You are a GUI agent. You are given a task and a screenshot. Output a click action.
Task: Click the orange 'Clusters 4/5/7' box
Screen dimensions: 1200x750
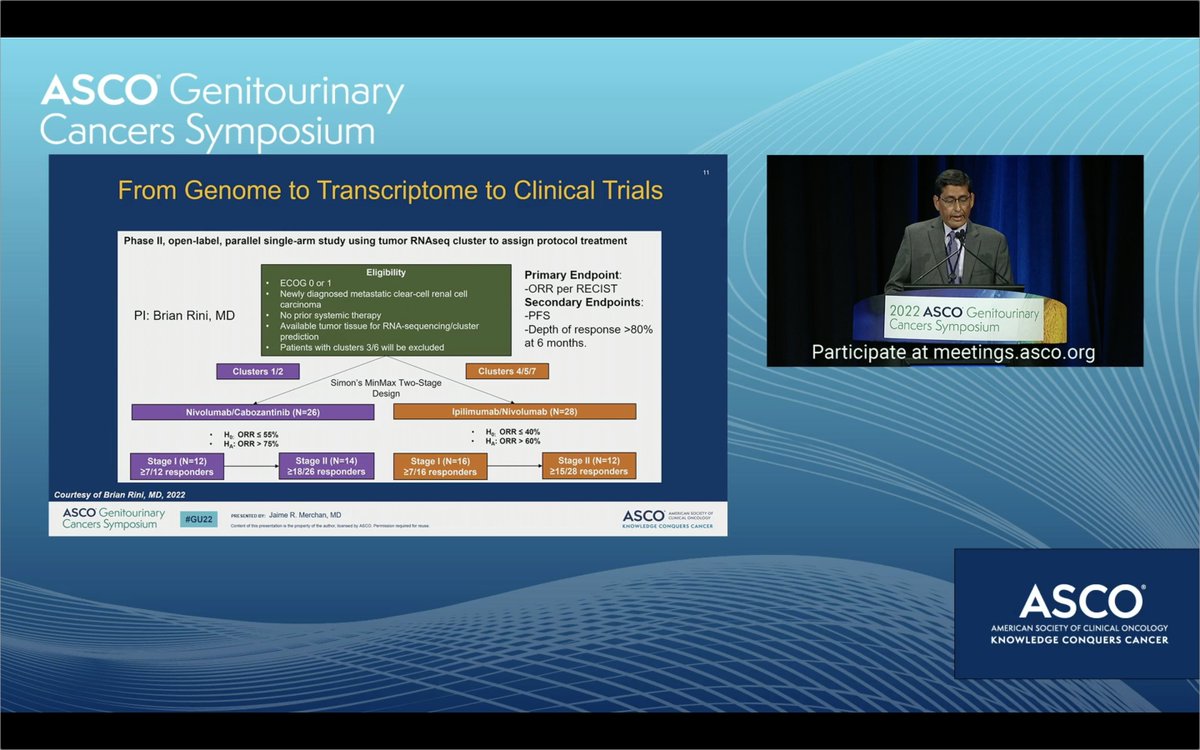pos(506,371)
